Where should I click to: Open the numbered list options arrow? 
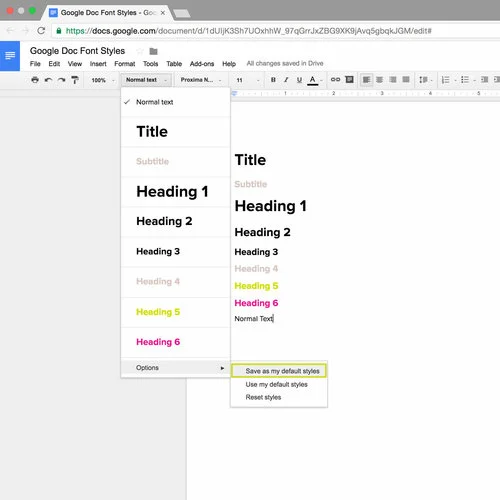click(455, 80)
